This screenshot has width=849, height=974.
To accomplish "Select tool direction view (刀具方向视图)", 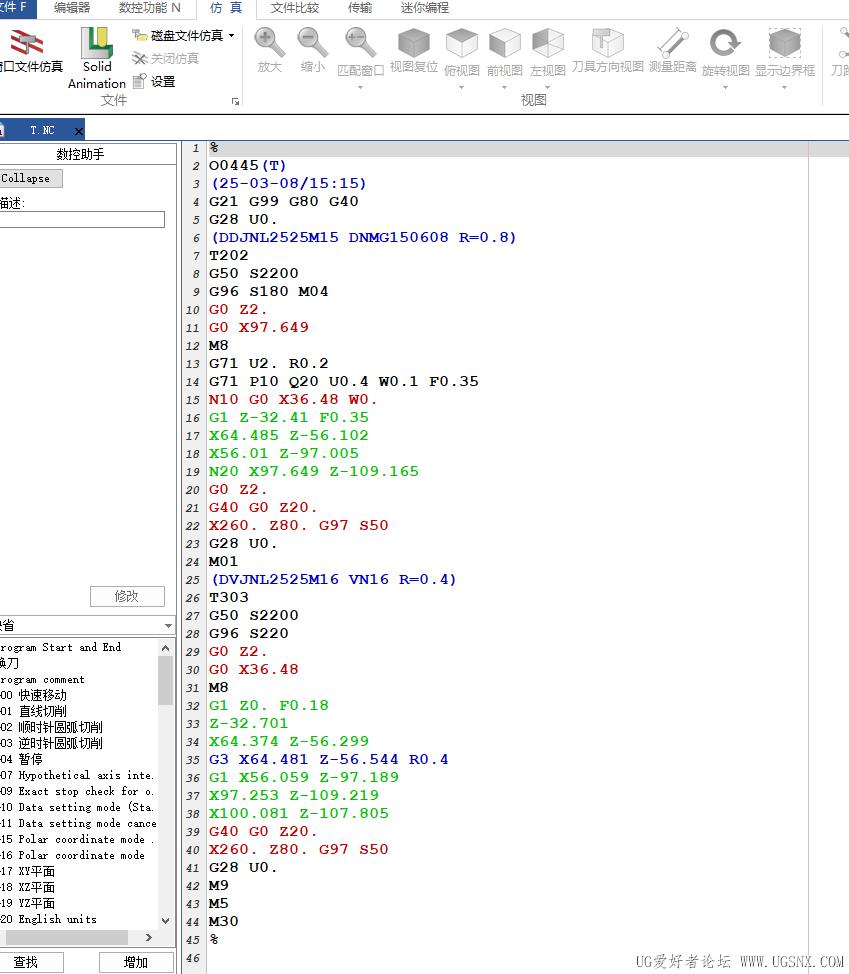I will [x=607, y=50].
